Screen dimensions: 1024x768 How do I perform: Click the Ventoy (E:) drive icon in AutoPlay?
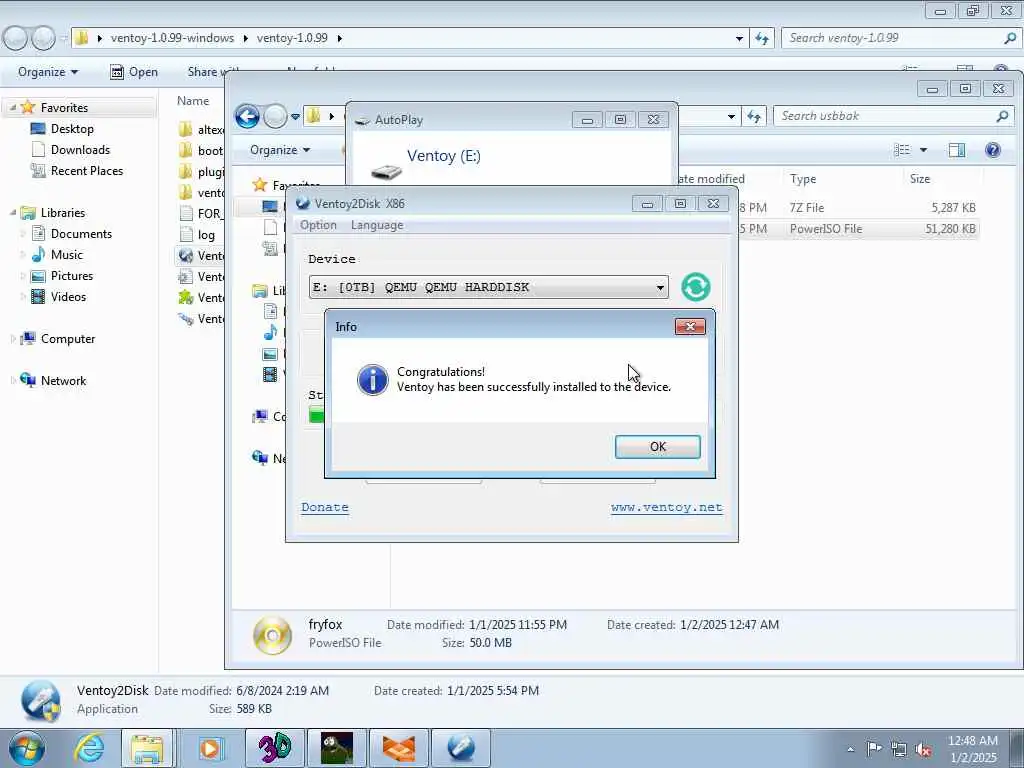pyautogui.click(x=386, y=171)
